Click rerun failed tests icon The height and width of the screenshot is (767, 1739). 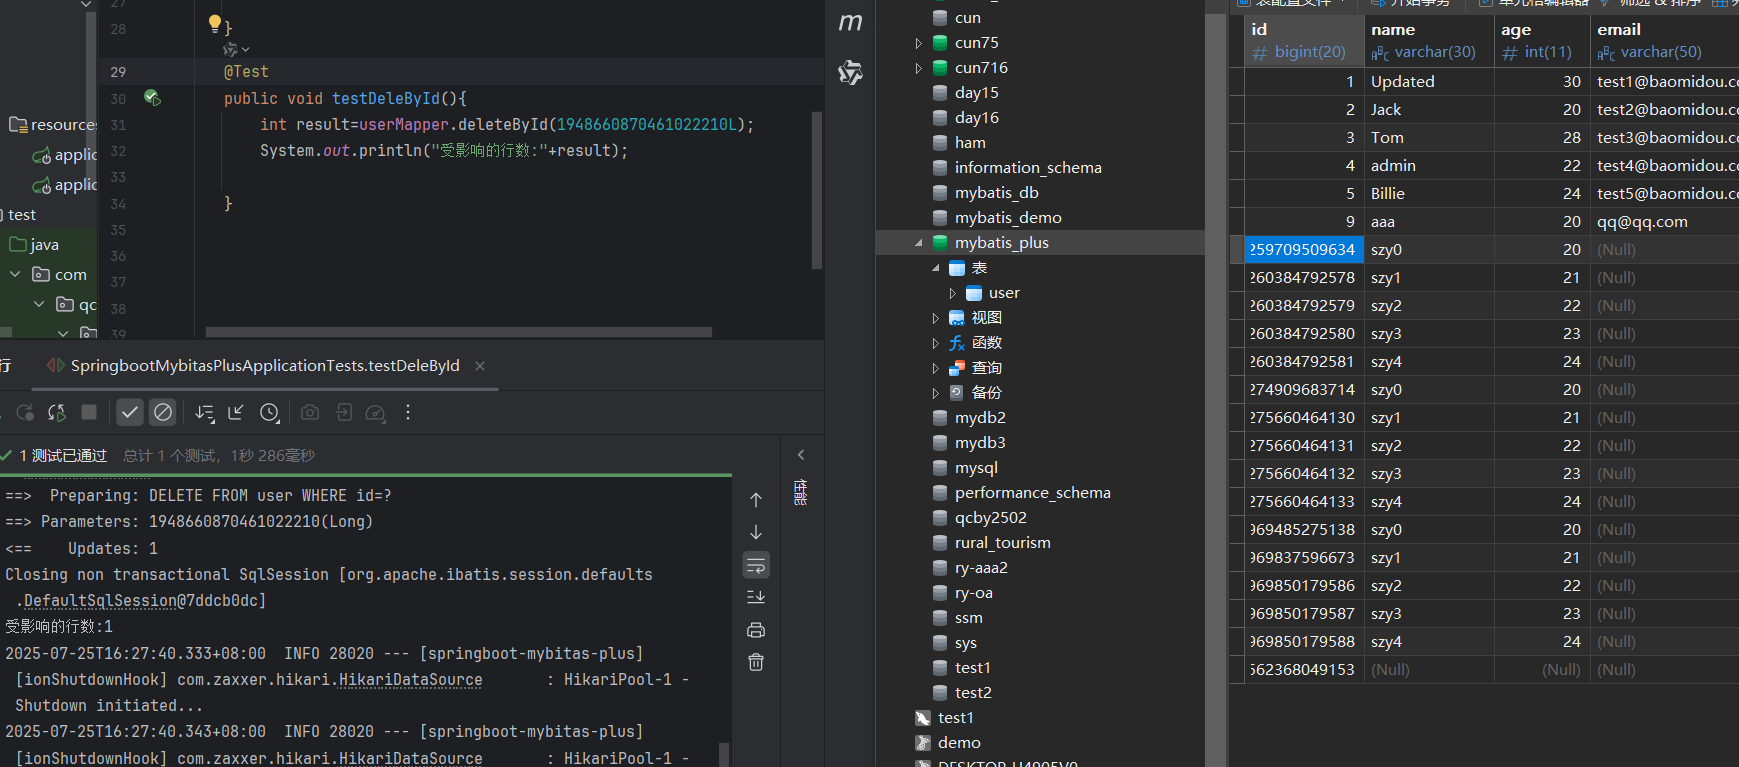tap(57, 412)
